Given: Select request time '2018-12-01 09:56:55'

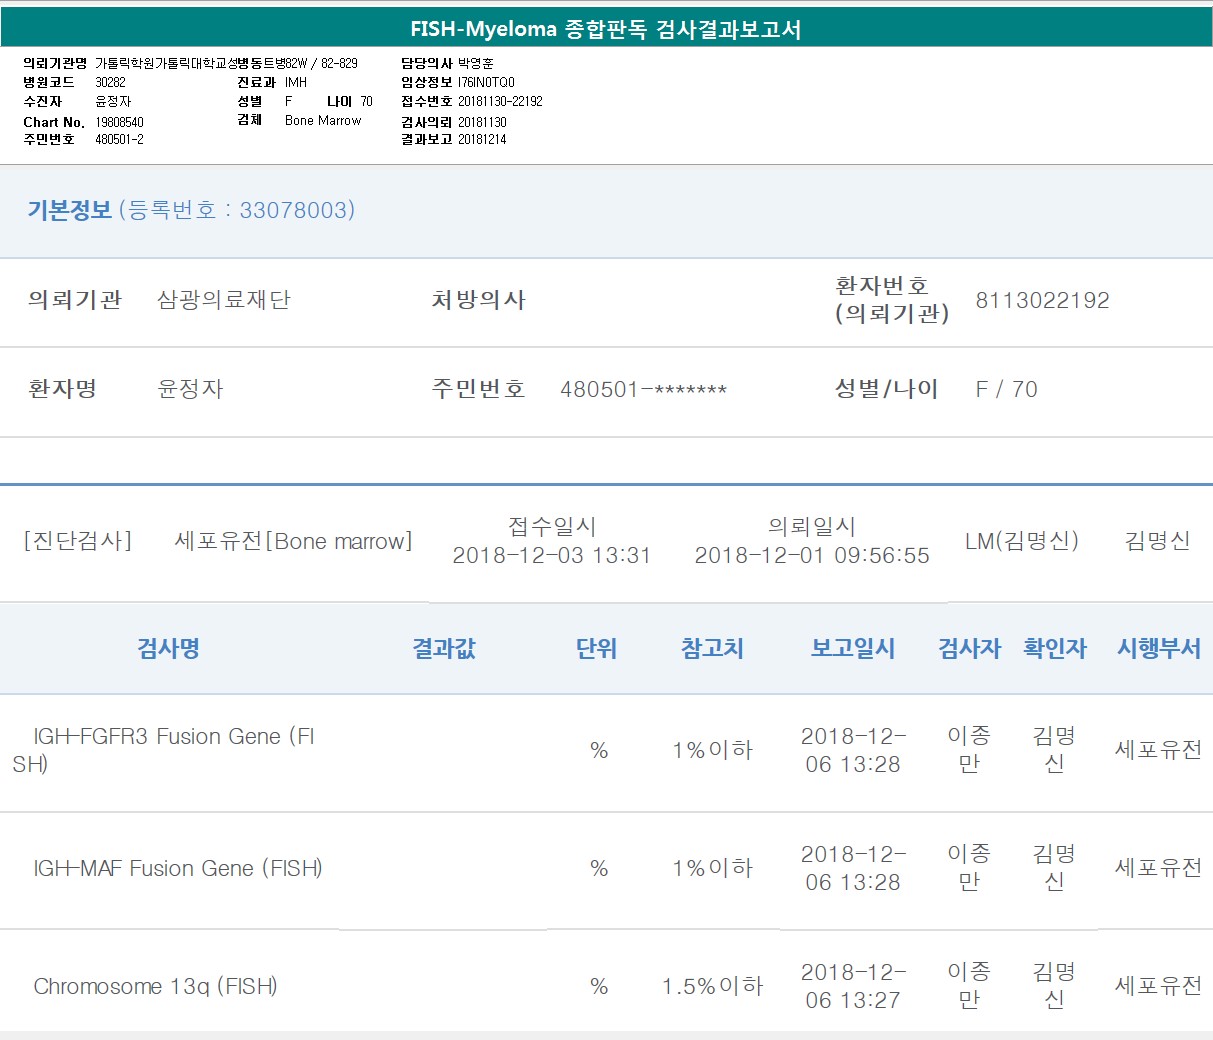Looking at the screenshot, I should [x=812, y=555].
